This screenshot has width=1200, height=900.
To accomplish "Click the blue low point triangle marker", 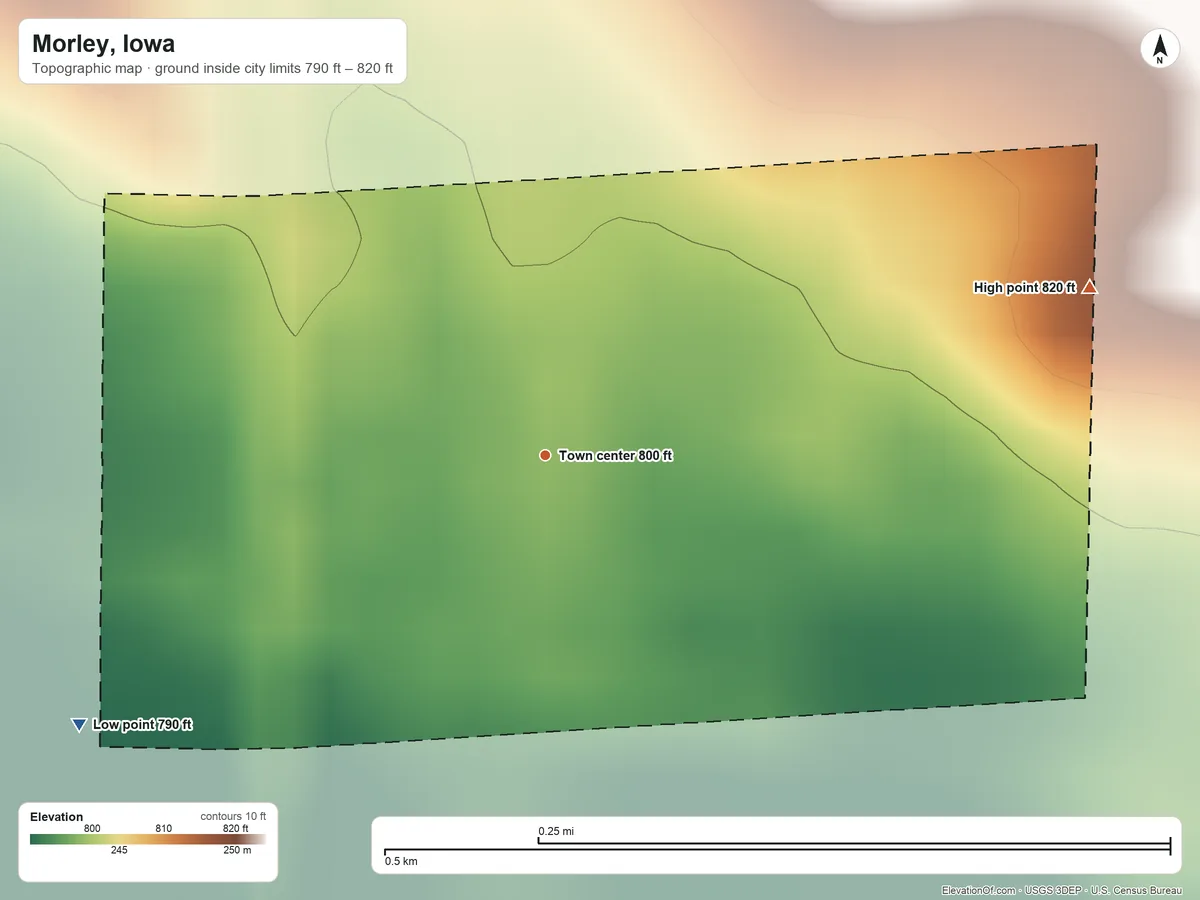I will (79, 725).
